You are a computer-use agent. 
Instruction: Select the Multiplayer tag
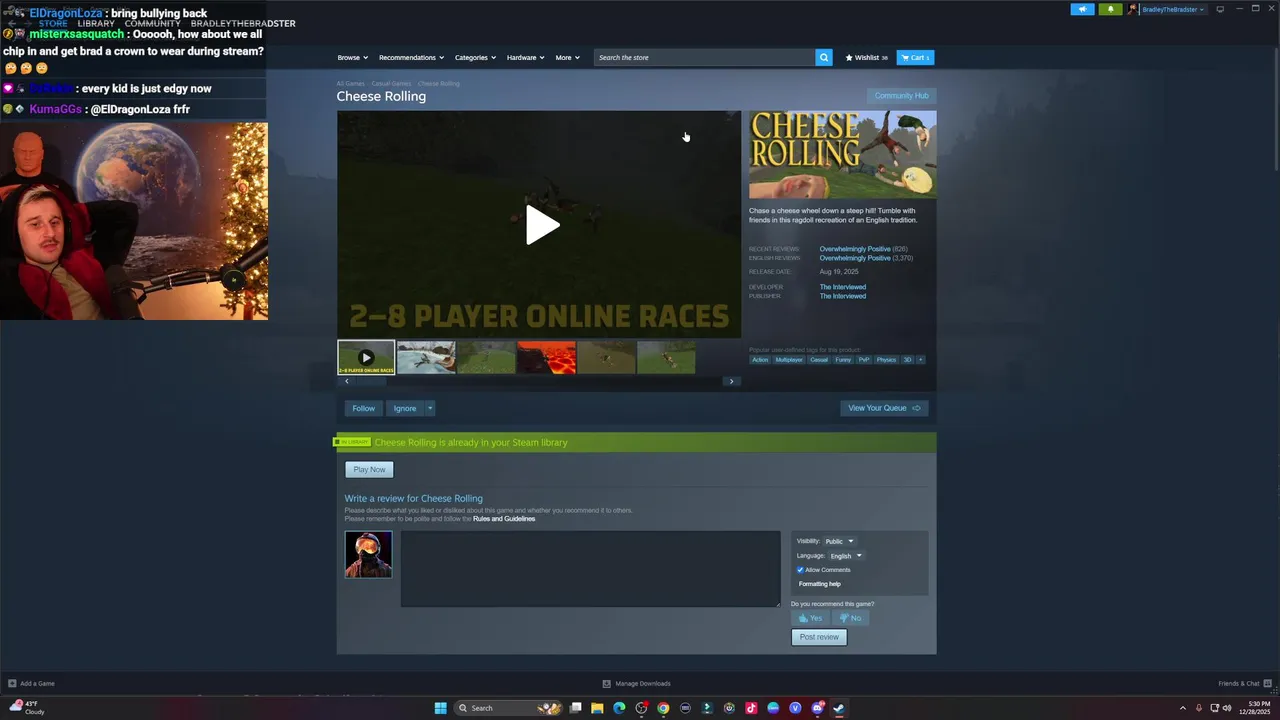click(789, 360)
